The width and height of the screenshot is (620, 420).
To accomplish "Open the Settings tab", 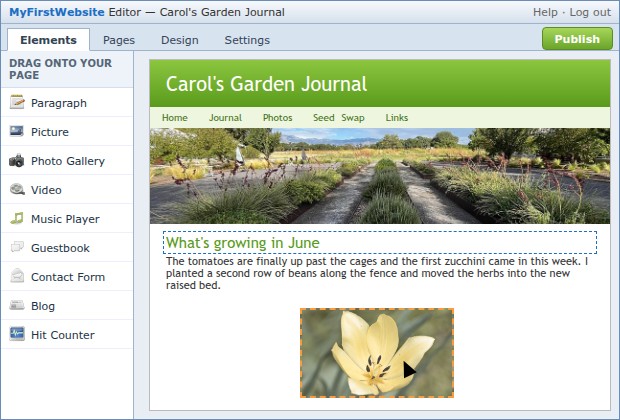I will pyautogui.click(x=247, y=40).
